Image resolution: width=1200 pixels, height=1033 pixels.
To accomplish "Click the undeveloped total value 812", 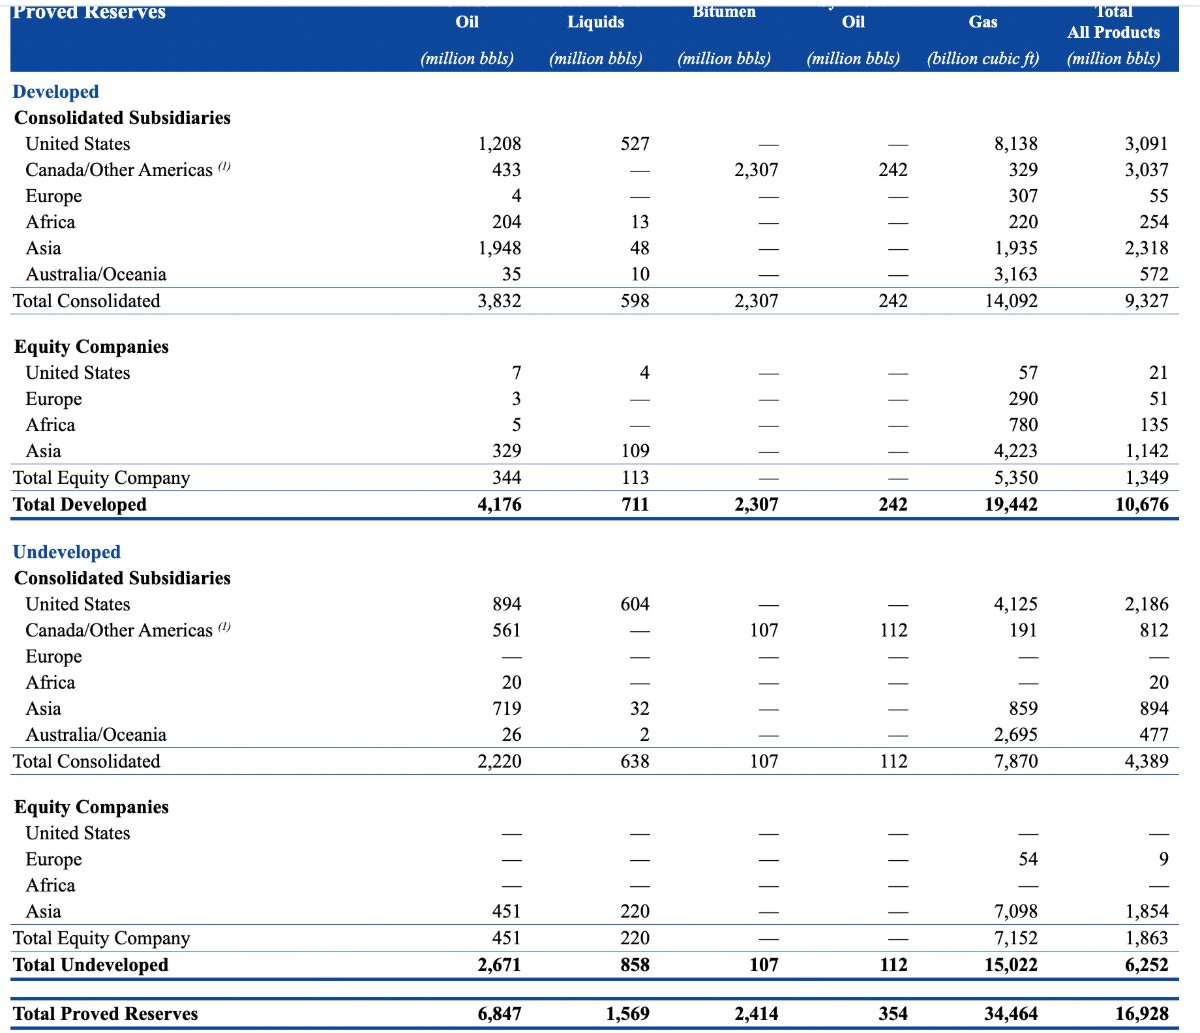I will pyautogui.click(x=1153, y=630).
